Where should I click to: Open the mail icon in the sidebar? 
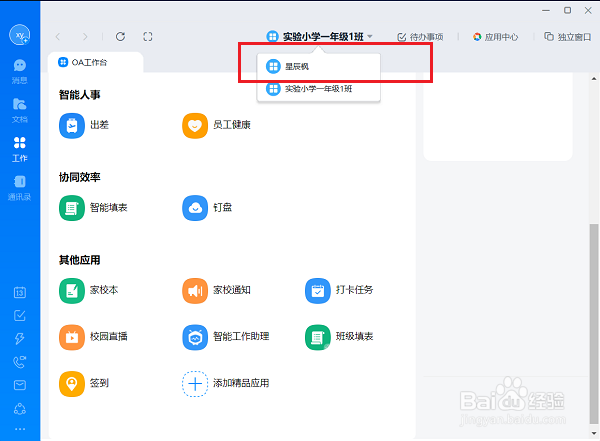(x=20, y=385)
